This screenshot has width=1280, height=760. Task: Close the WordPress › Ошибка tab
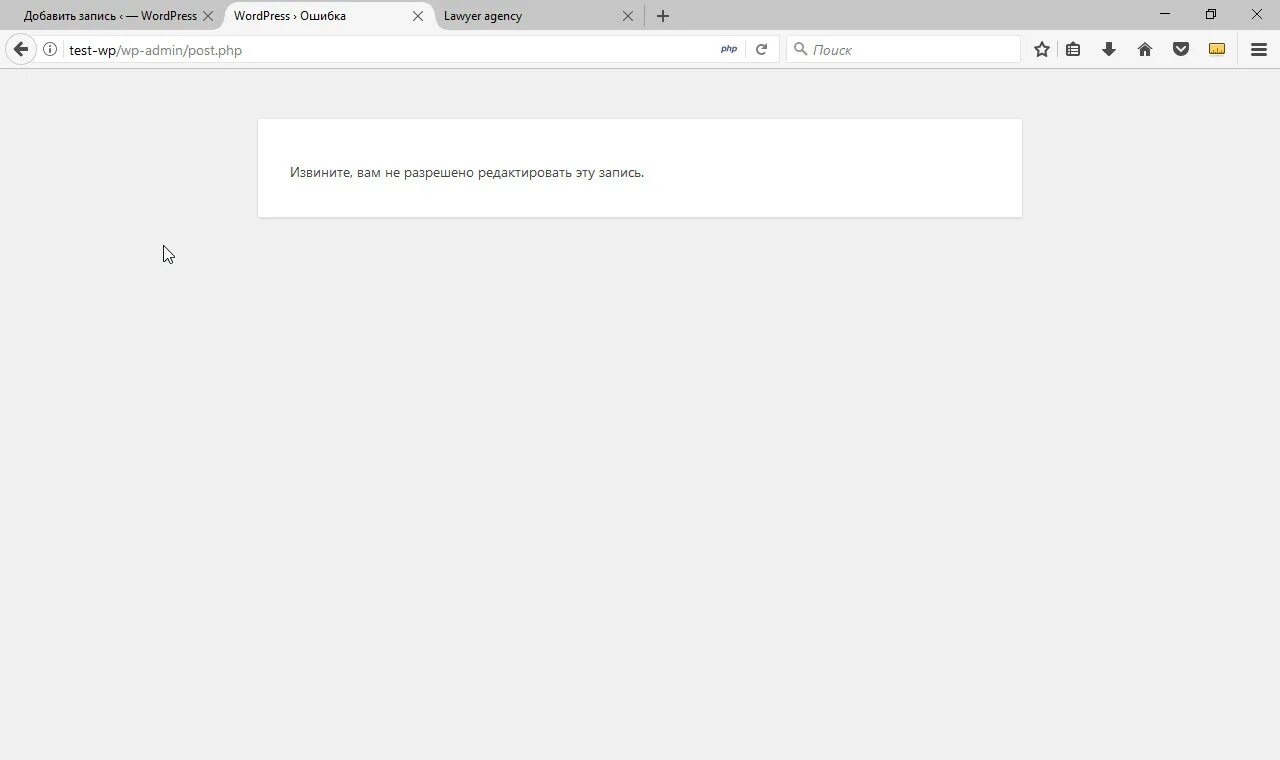point(418,16)
